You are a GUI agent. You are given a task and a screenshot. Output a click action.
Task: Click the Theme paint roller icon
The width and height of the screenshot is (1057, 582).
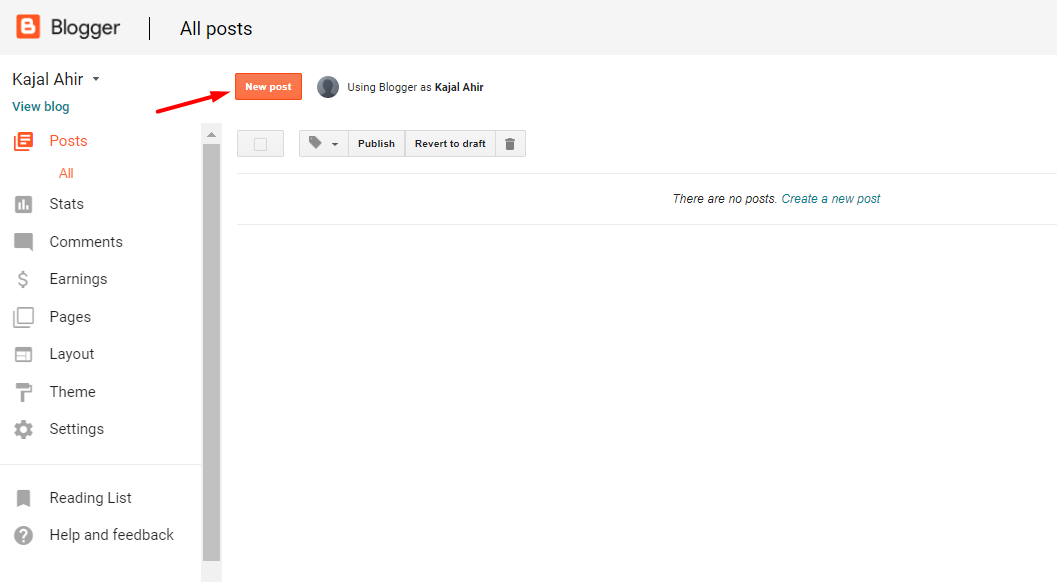[x=23, y=392]
